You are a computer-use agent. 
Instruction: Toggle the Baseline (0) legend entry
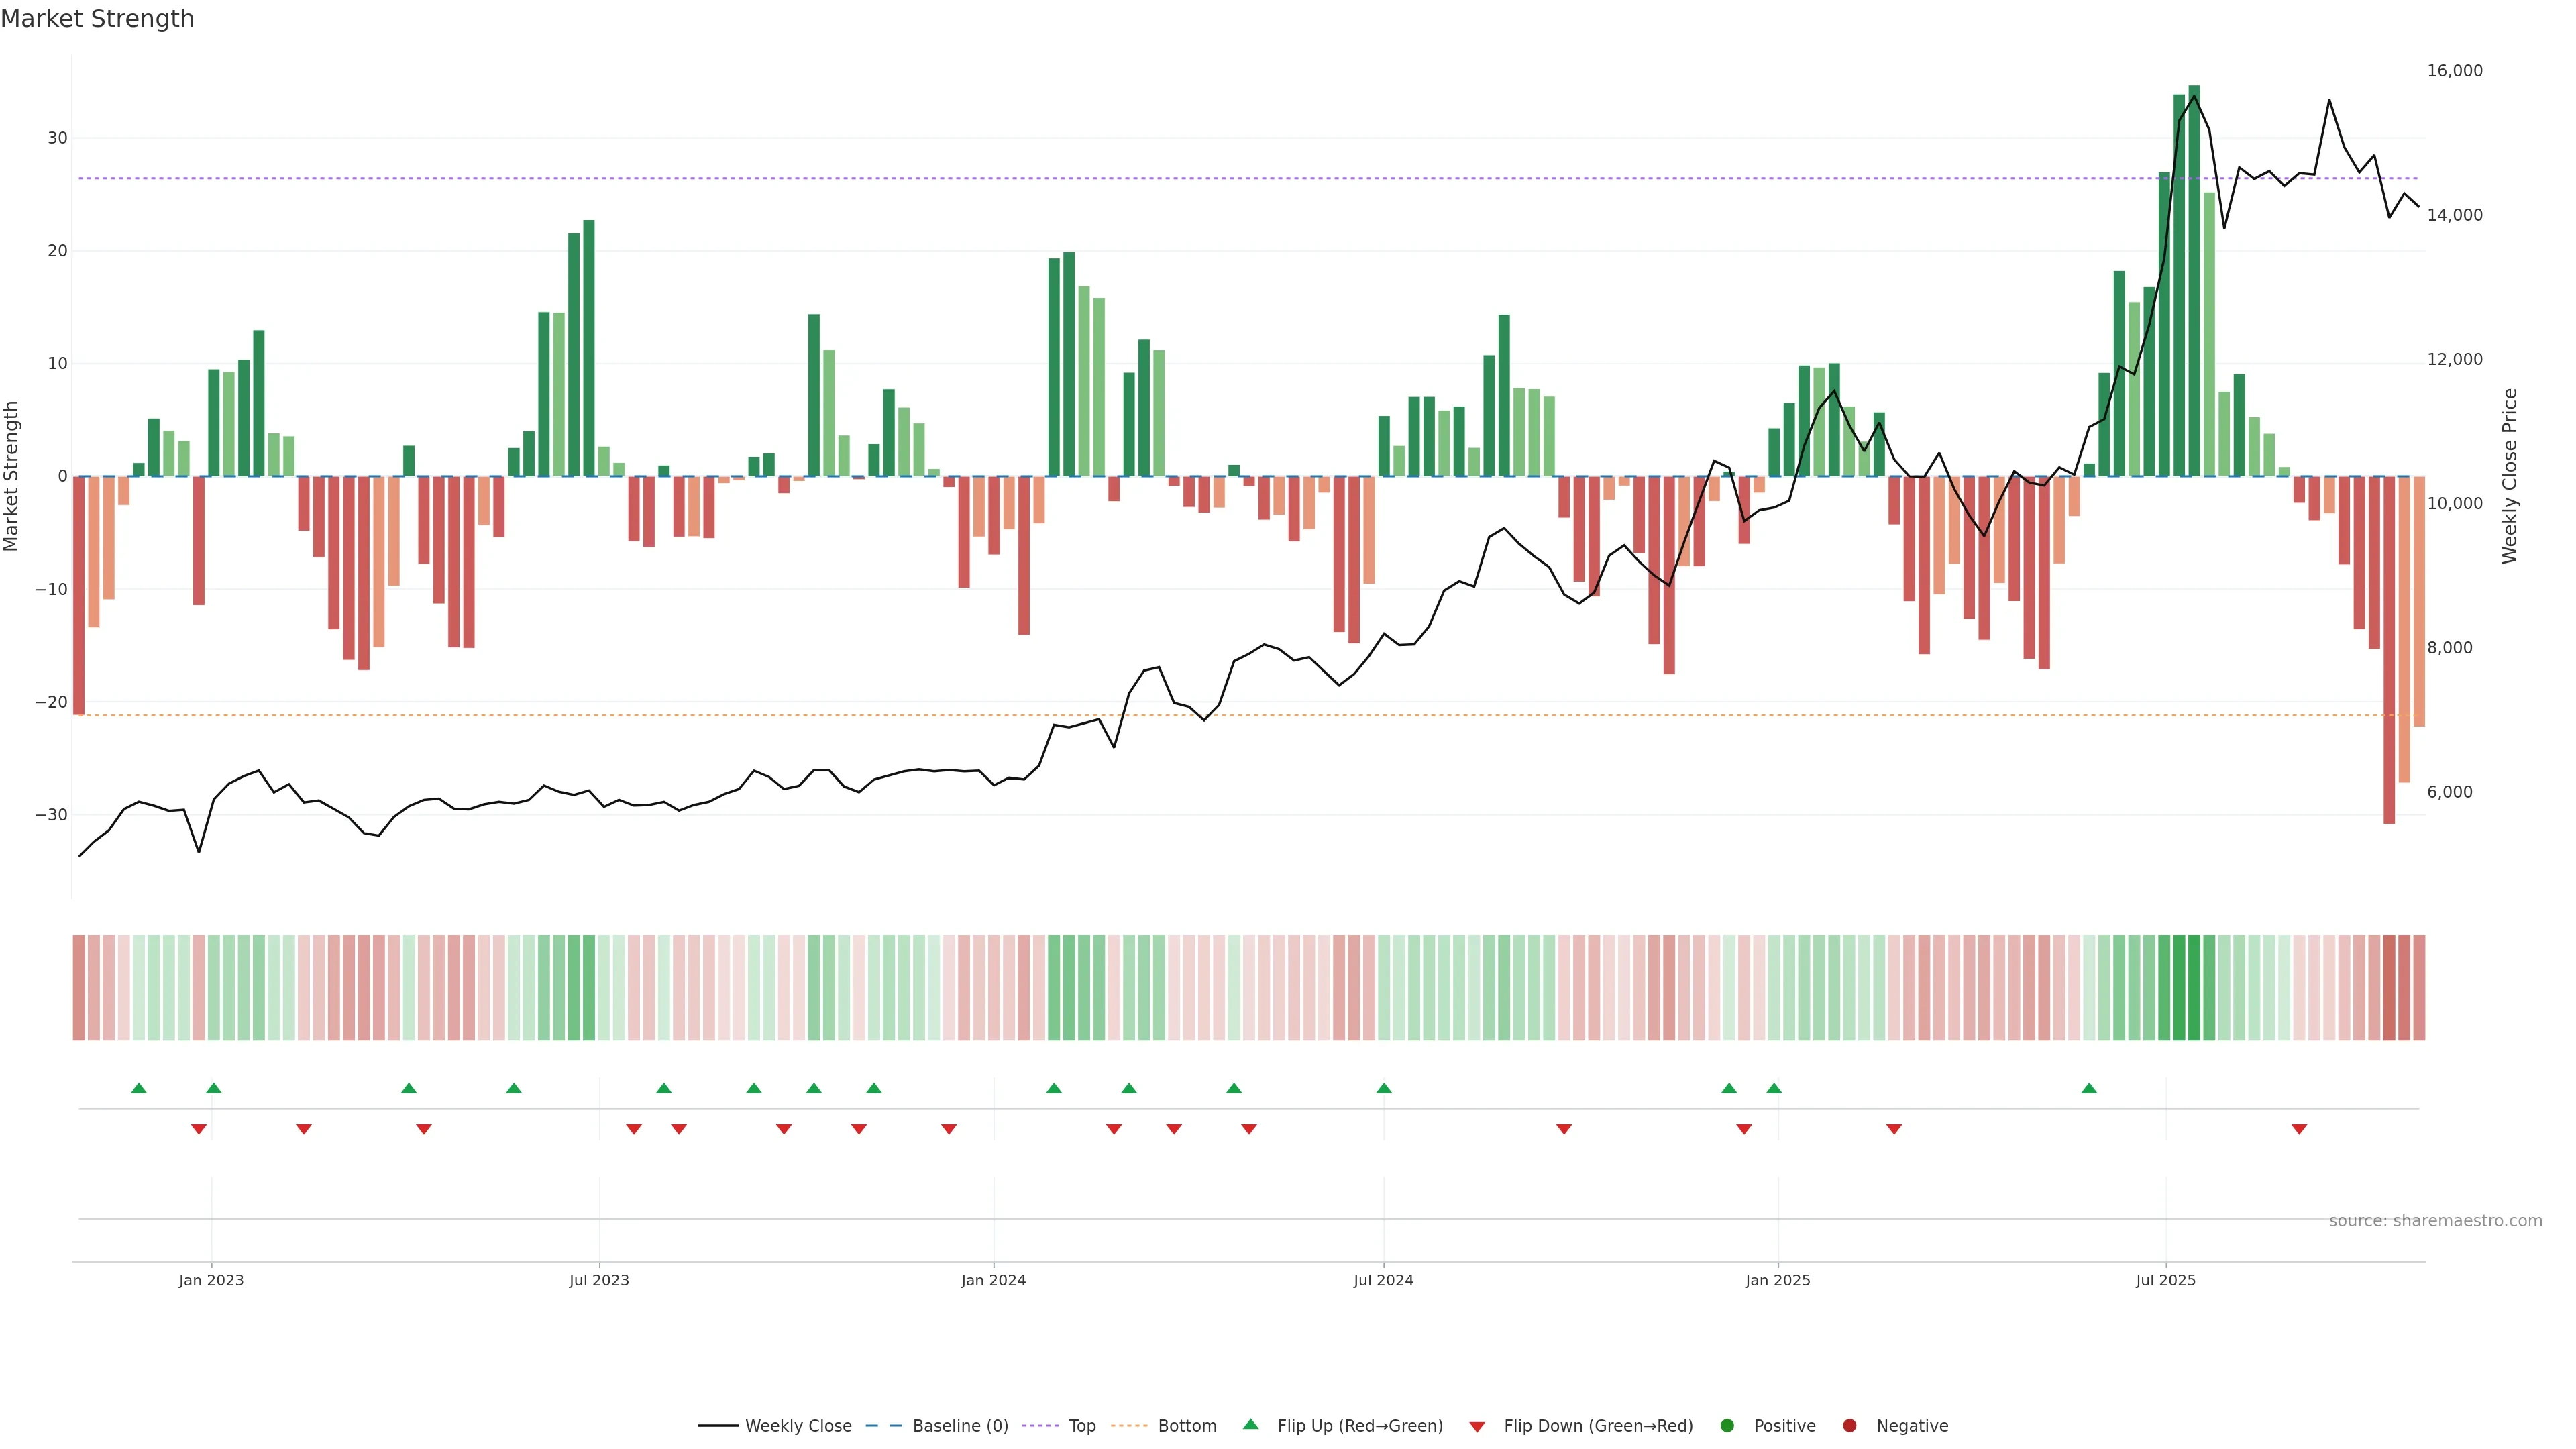click(960, 1426)
